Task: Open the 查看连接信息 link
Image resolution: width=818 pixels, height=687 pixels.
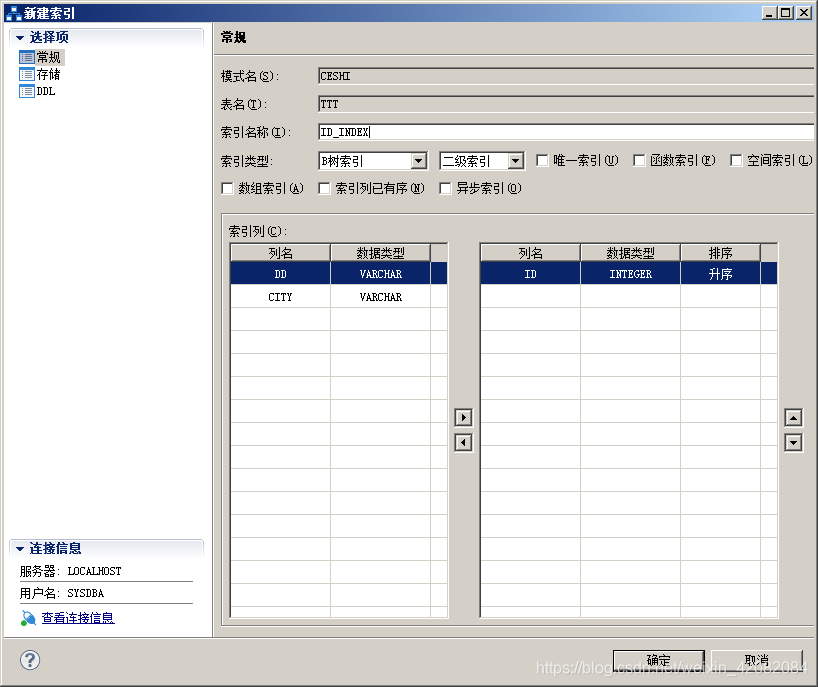Action: [x=78, y=618]
